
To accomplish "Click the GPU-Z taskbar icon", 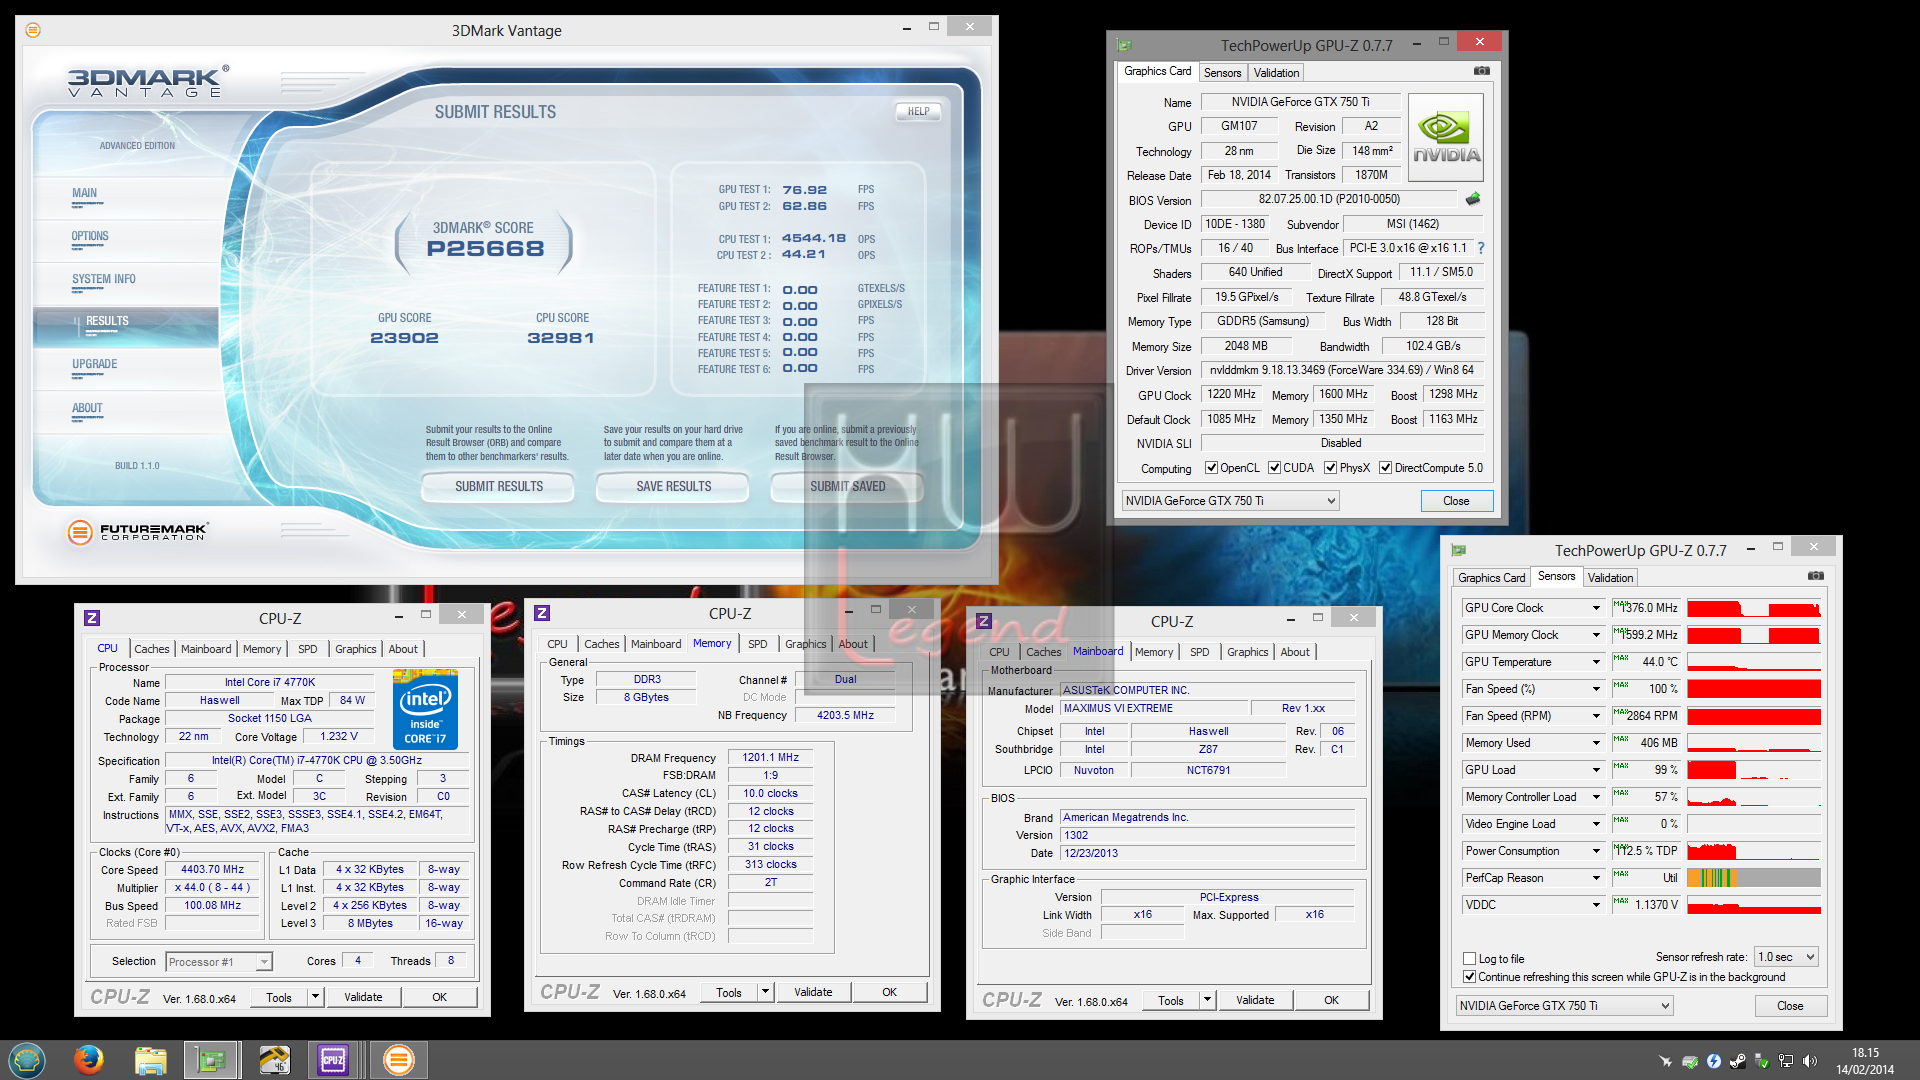I will (x=211, y=1059).
